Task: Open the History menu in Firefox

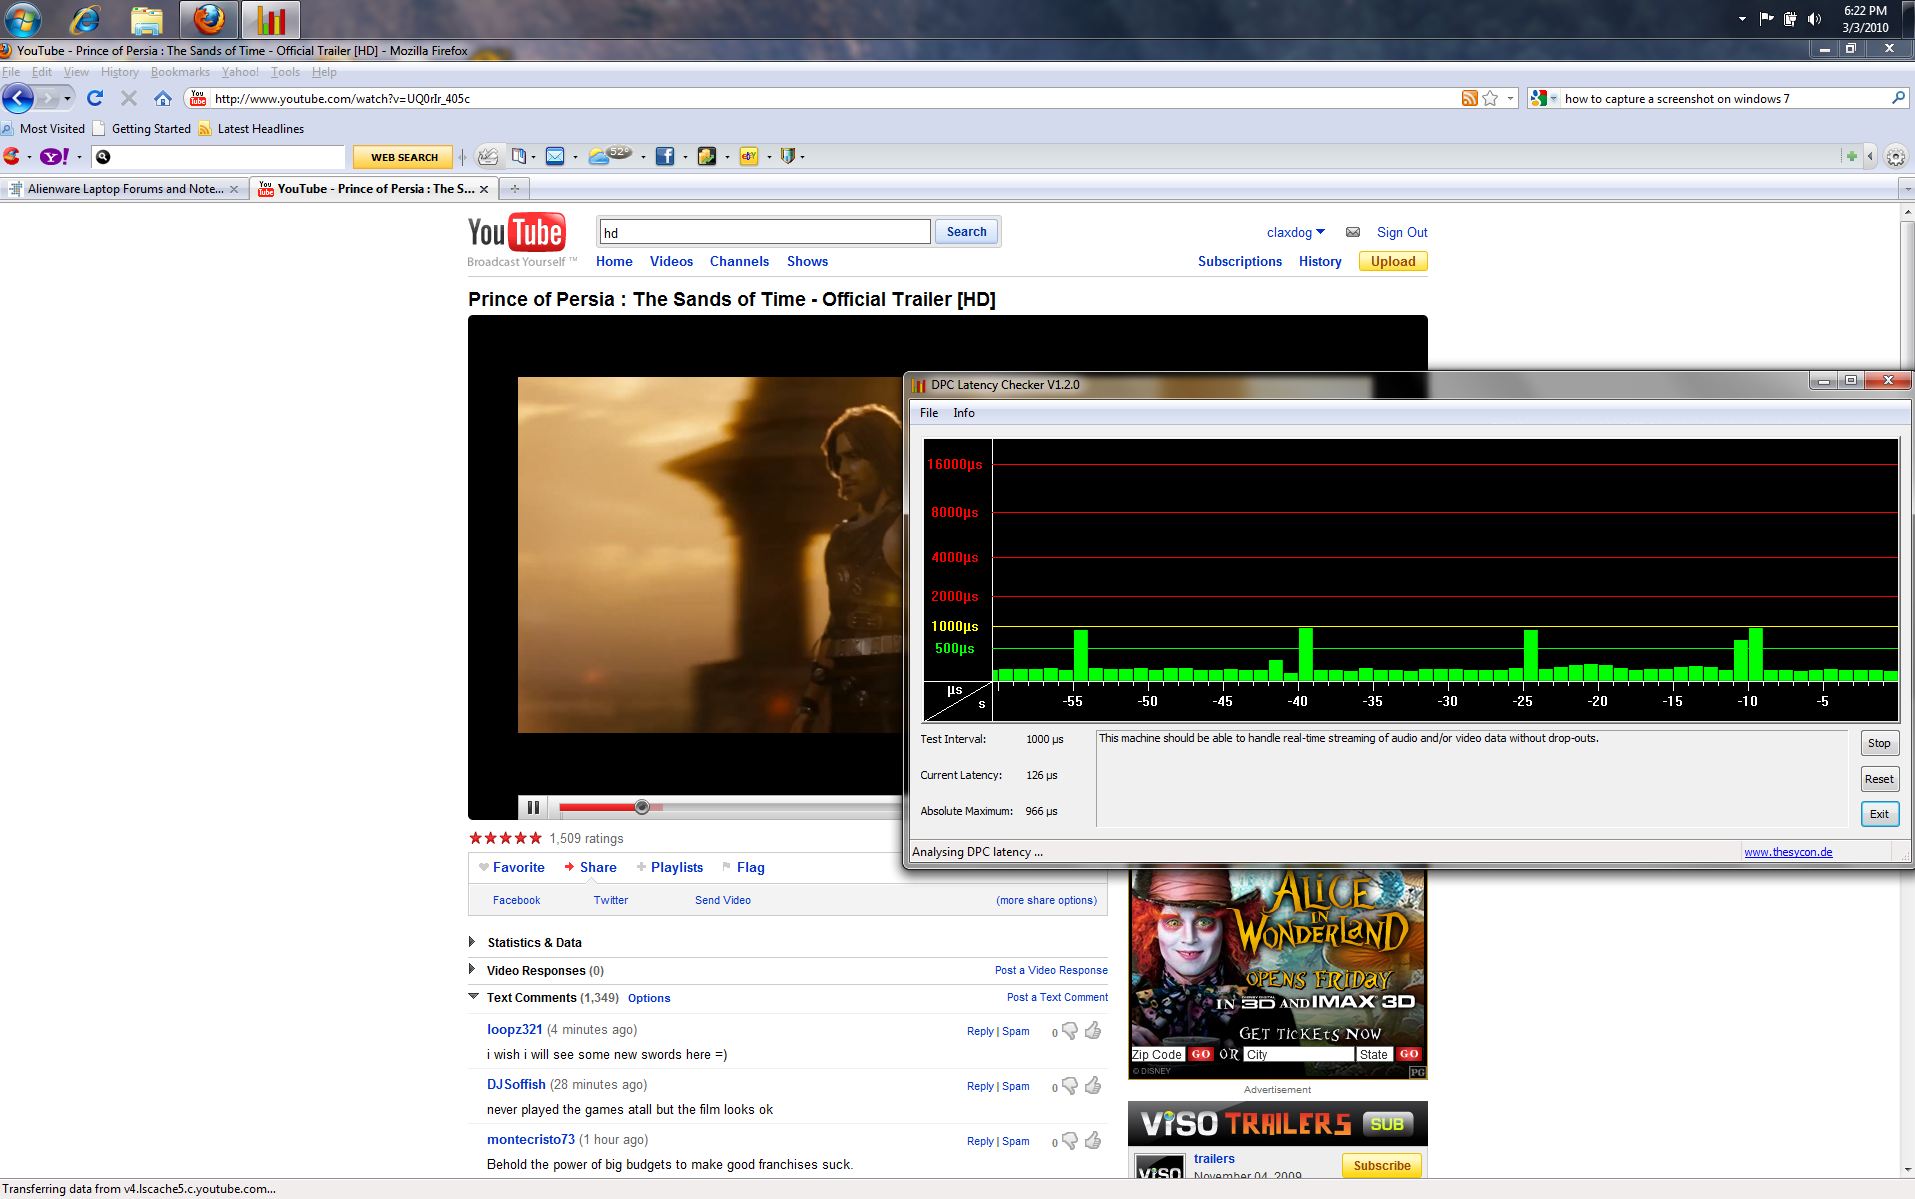Action: pyautogui.click(x=119, y=72)
